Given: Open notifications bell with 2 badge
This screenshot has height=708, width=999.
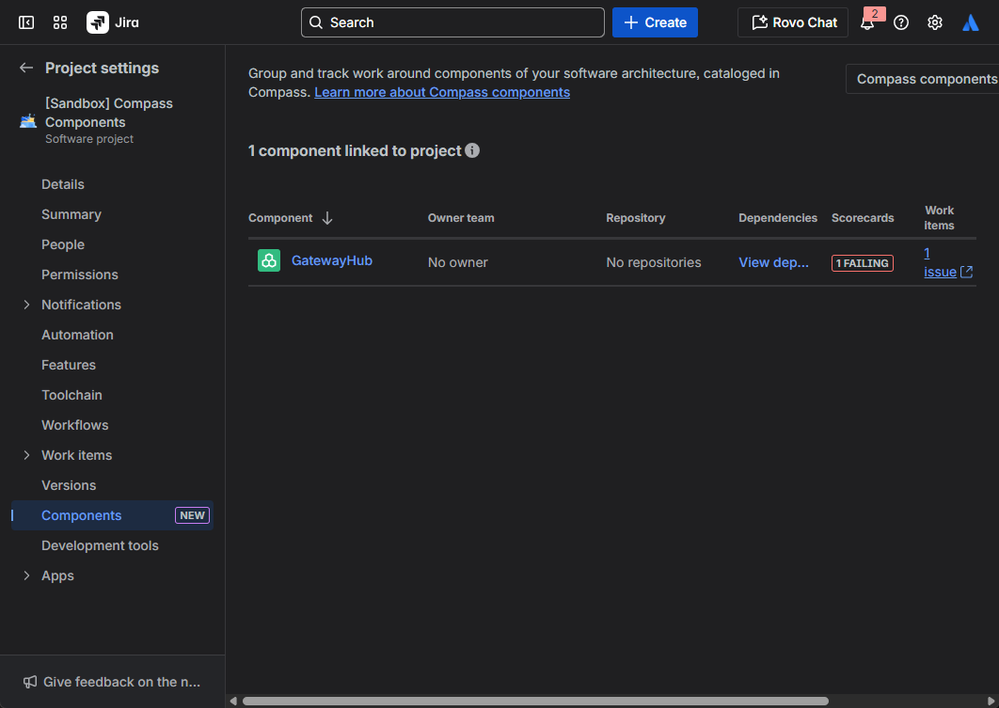Looking at the screenshot, I should click(868, 21).
